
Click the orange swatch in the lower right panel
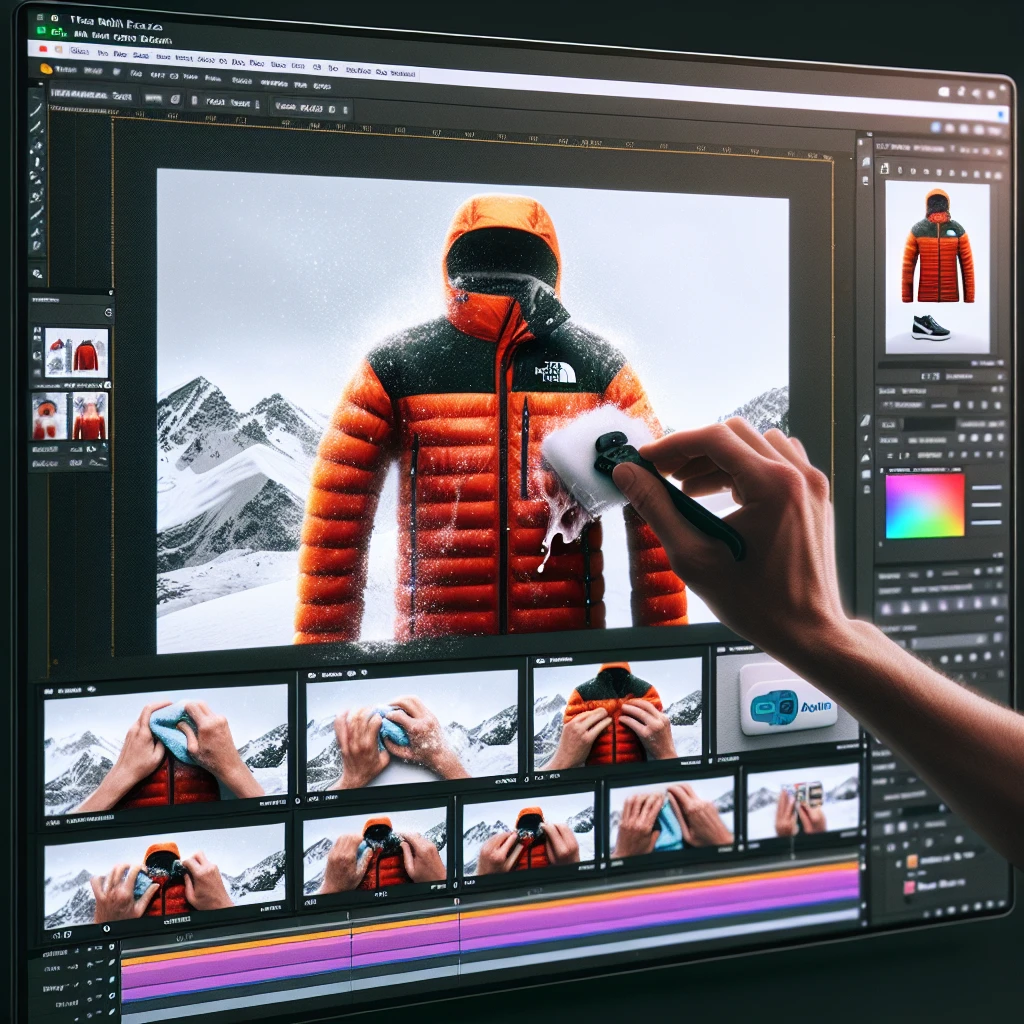[x=912, y=862]
